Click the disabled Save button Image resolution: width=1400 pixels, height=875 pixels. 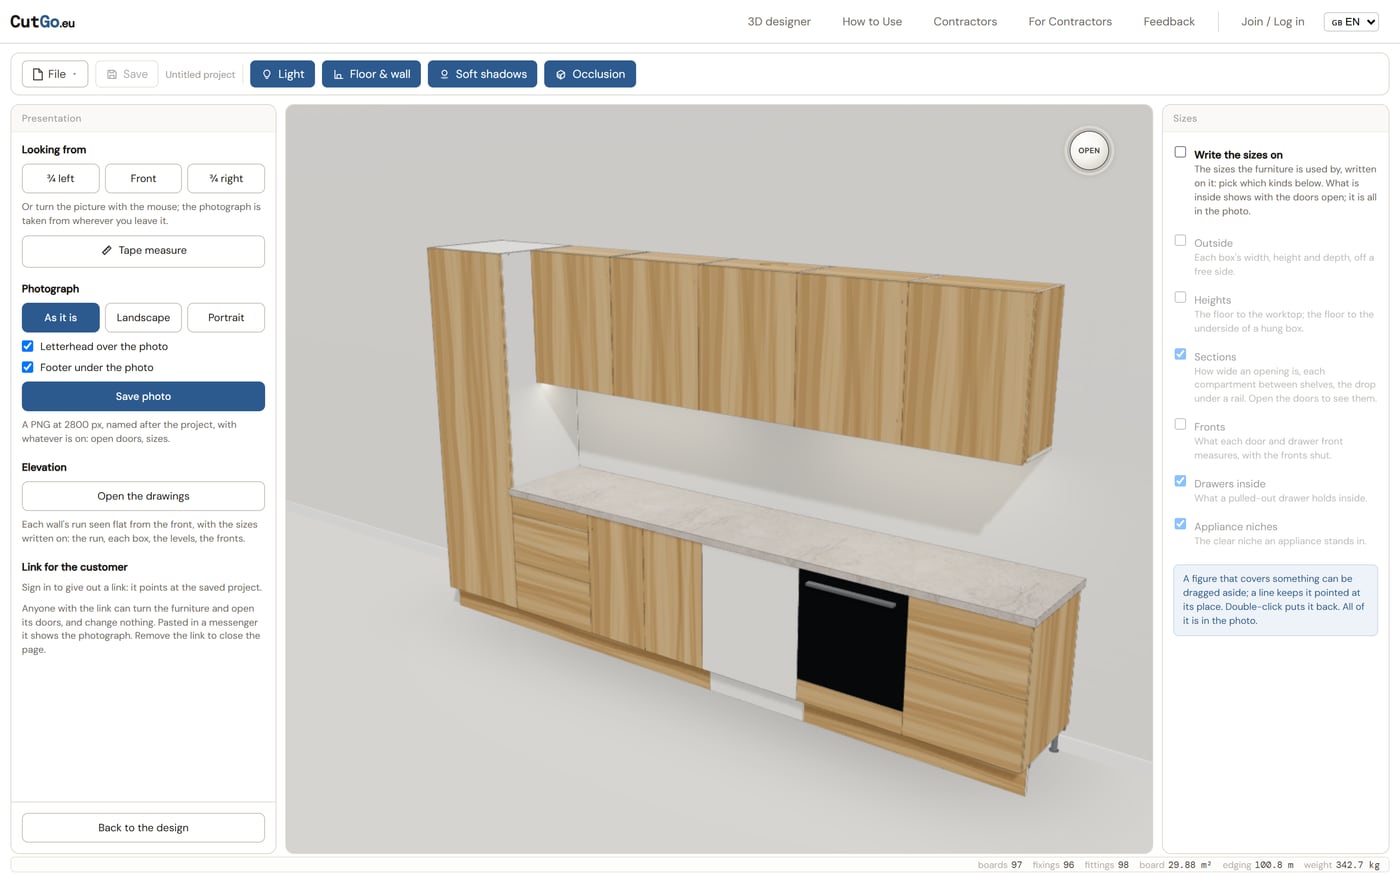click(127, 74)
